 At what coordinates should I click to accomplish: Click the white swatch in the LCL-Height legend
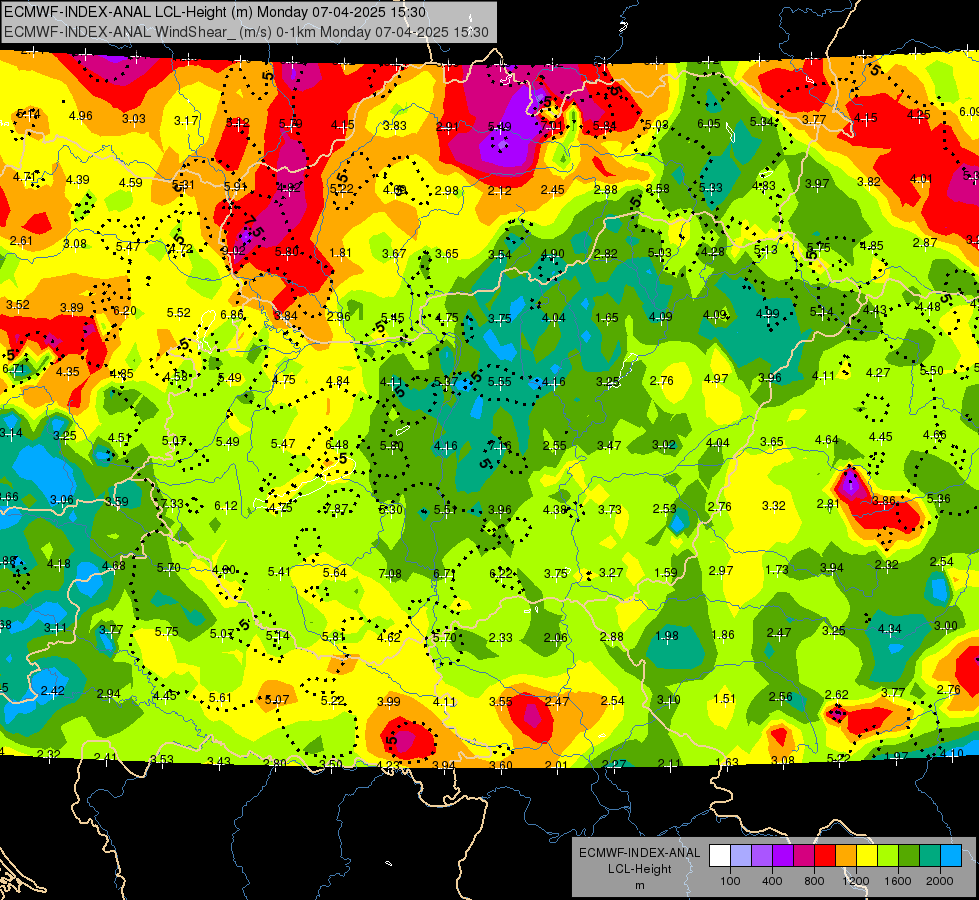720,856
